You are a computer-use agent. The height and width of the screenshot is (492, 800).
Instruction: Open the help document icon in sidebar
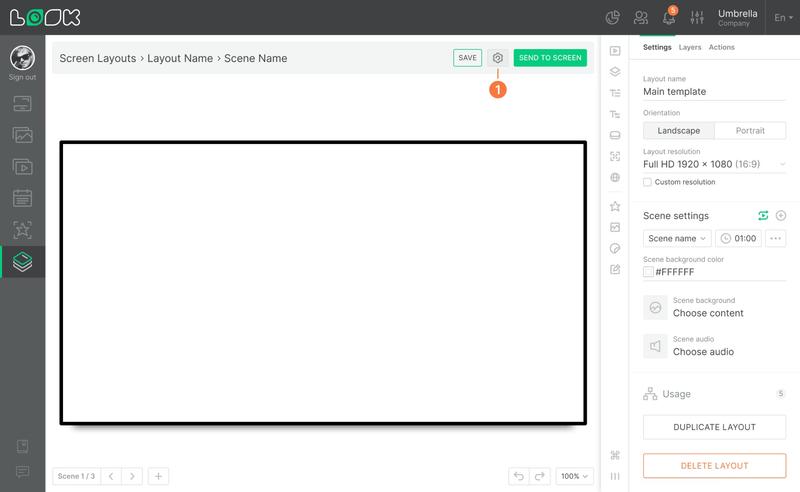click(22, 446)
